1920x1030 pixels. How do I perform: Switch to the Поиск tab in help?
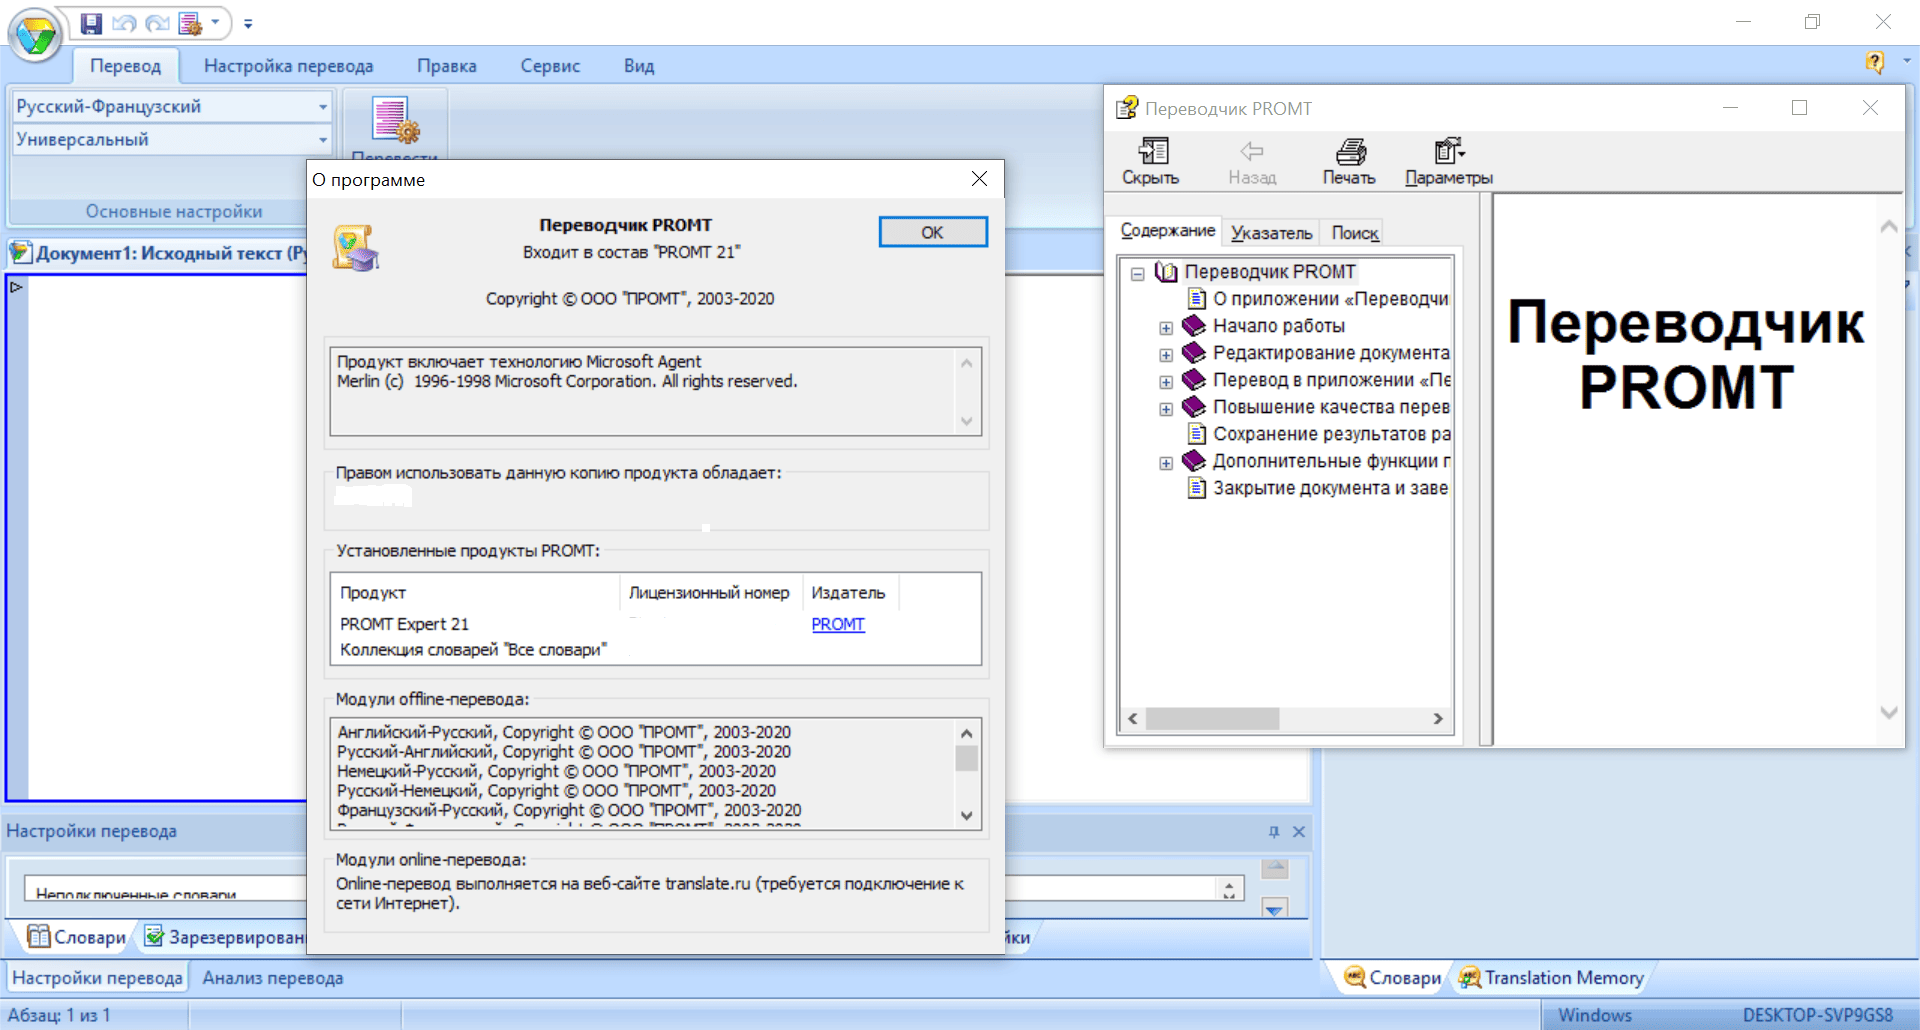click(1355, 233)
